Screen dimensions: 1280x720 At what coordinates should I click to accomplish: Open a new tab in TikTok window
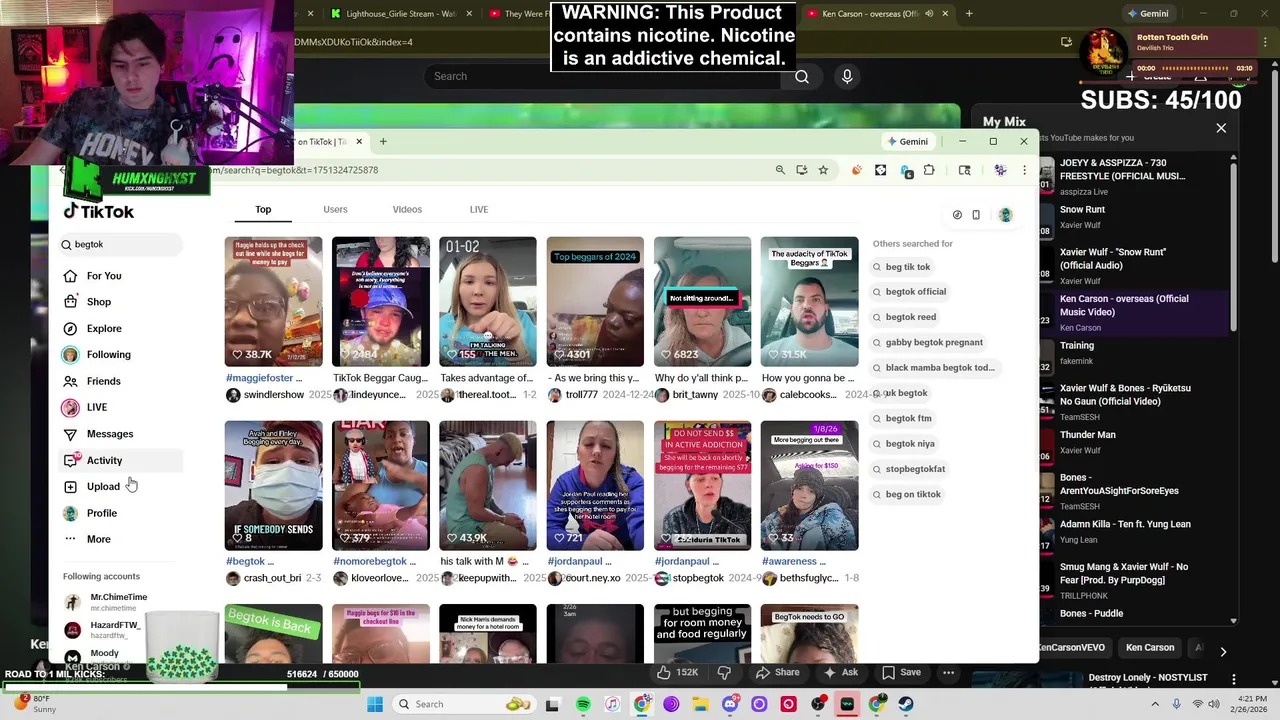(383, 142)
